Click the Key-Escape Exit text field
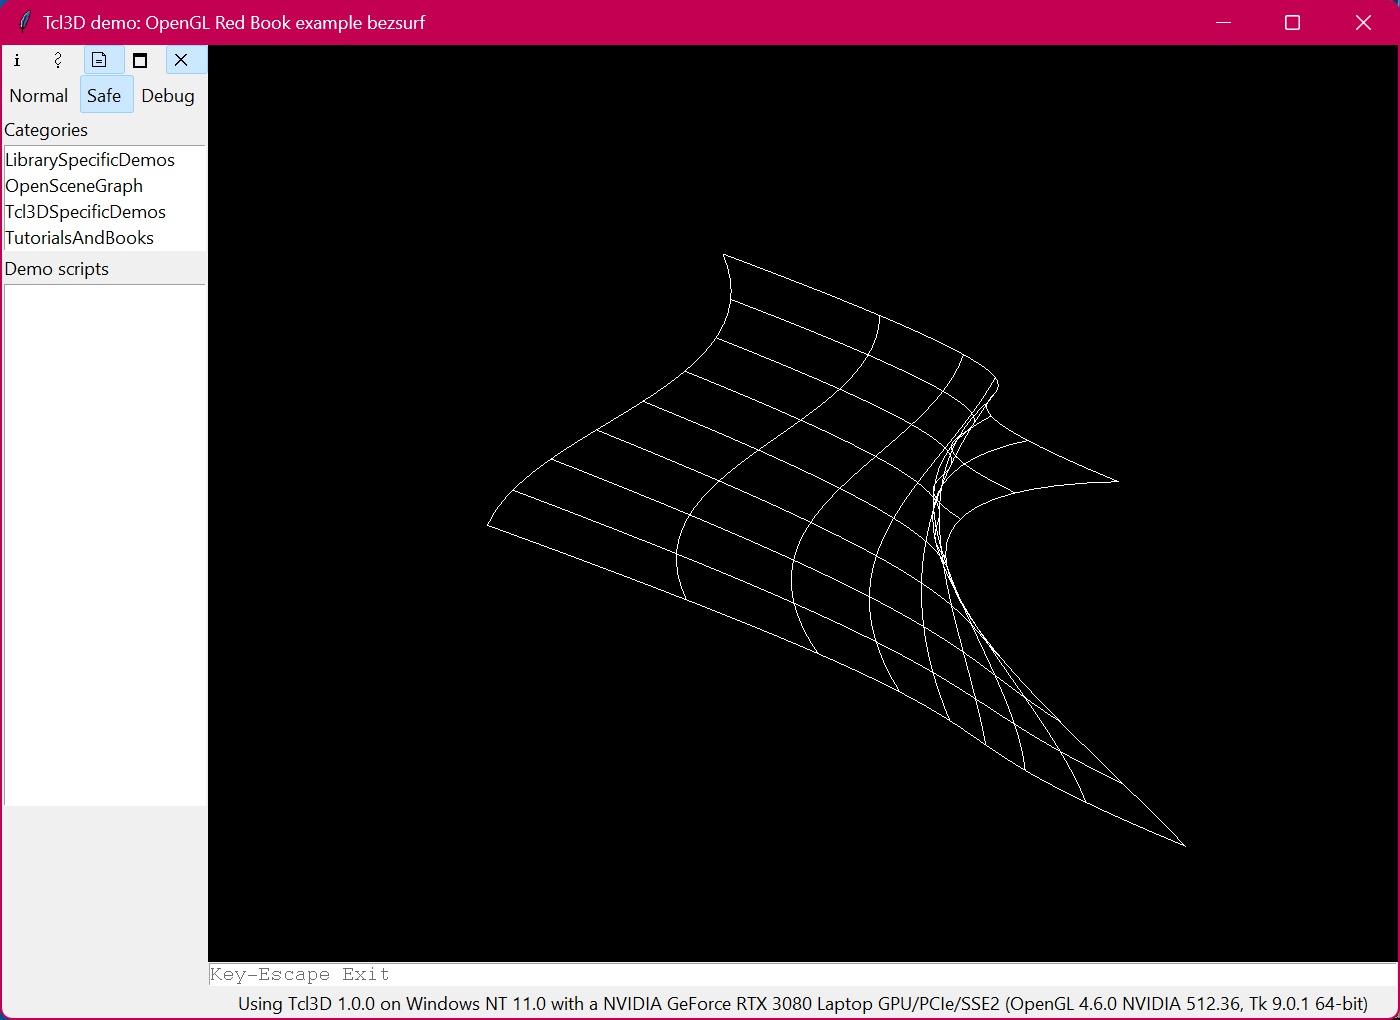 (x=803, y=975)
